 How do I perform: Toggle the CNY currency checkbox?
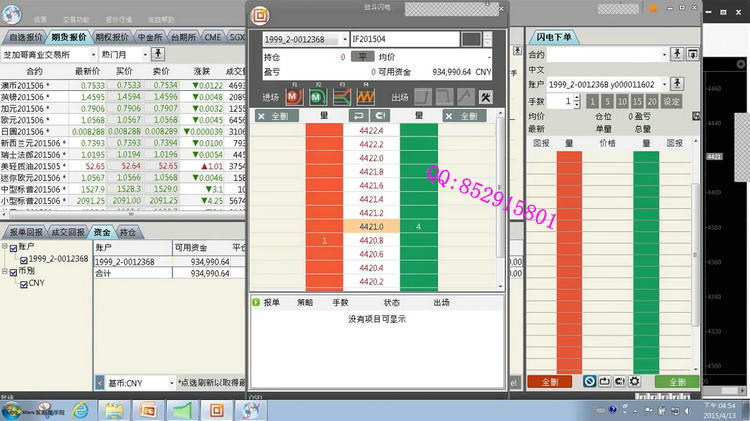23,284
